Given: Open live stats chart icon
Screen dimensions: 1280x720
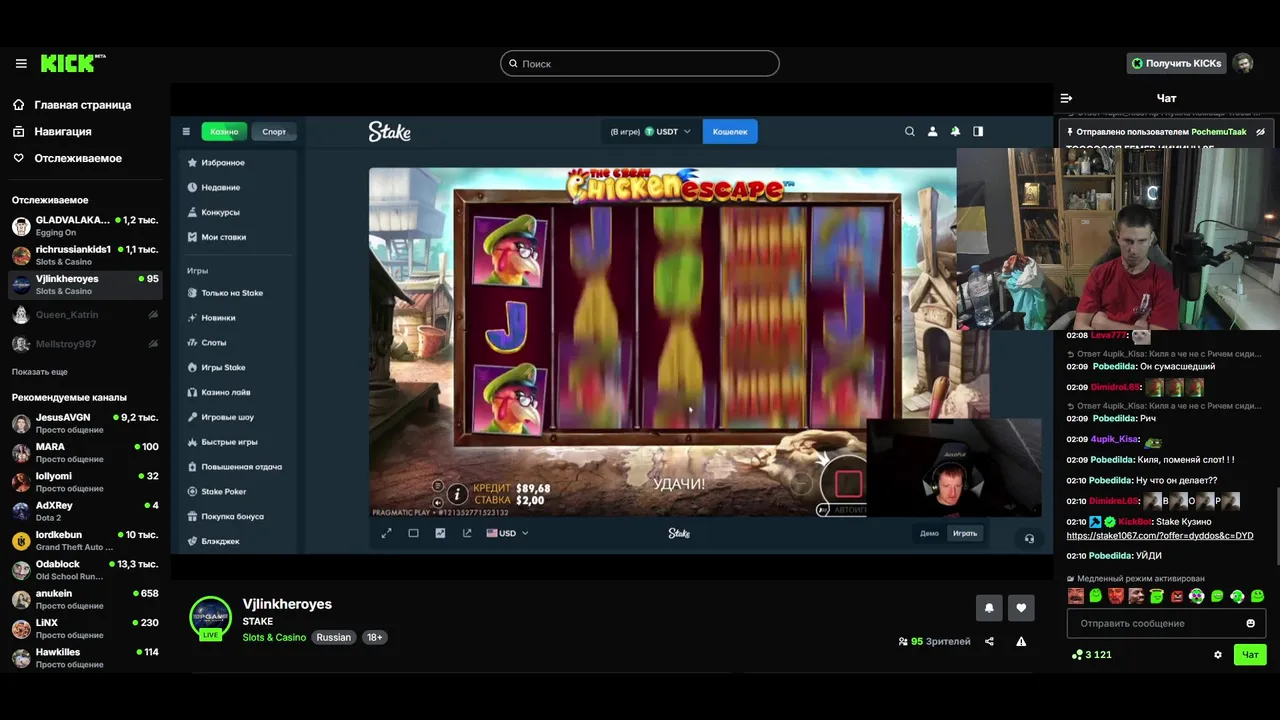Looking at the screenshot, I should (x=440, y=533).
